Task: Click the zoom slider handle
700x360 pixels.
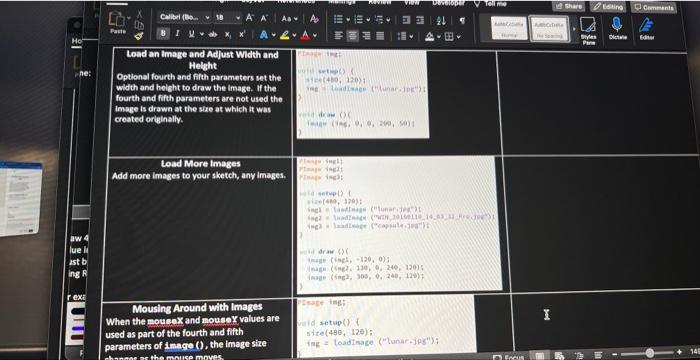Action: (x=650, y=353)
